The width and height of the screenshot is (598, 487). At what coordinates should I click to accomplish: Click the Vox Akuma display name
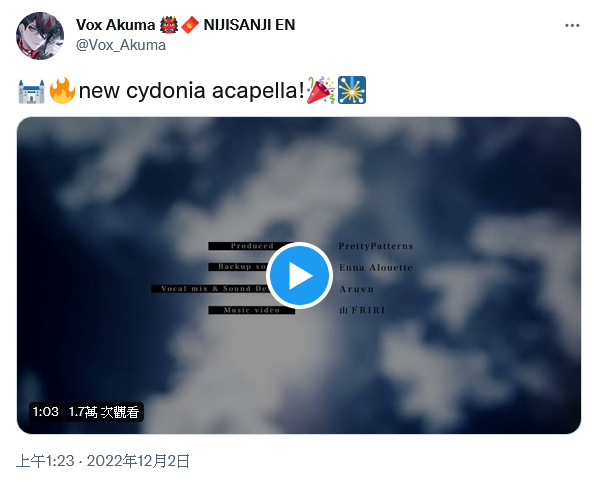click(x=115, y=25)
